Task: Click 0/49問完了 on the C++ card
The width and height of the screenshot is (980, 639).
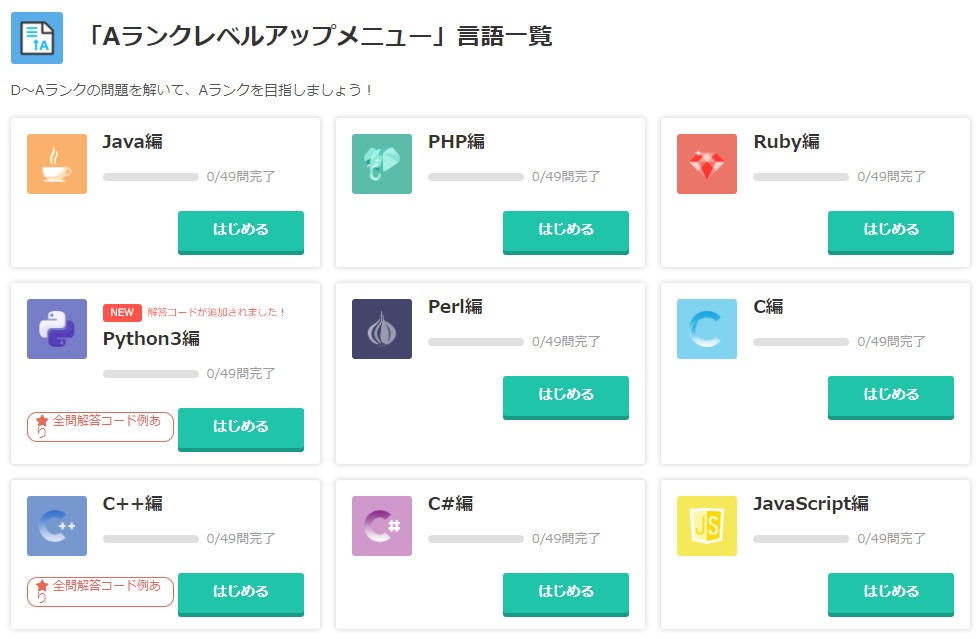Action: point(241,539)
